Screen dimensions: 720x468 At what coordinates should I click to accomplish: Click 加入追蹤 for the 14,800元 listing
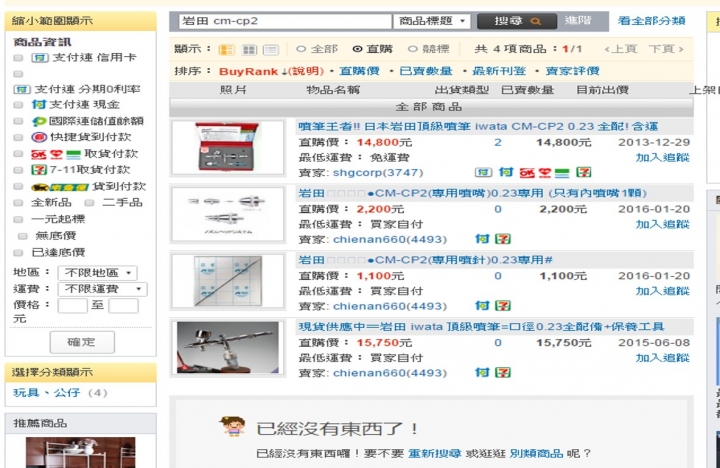662,158
